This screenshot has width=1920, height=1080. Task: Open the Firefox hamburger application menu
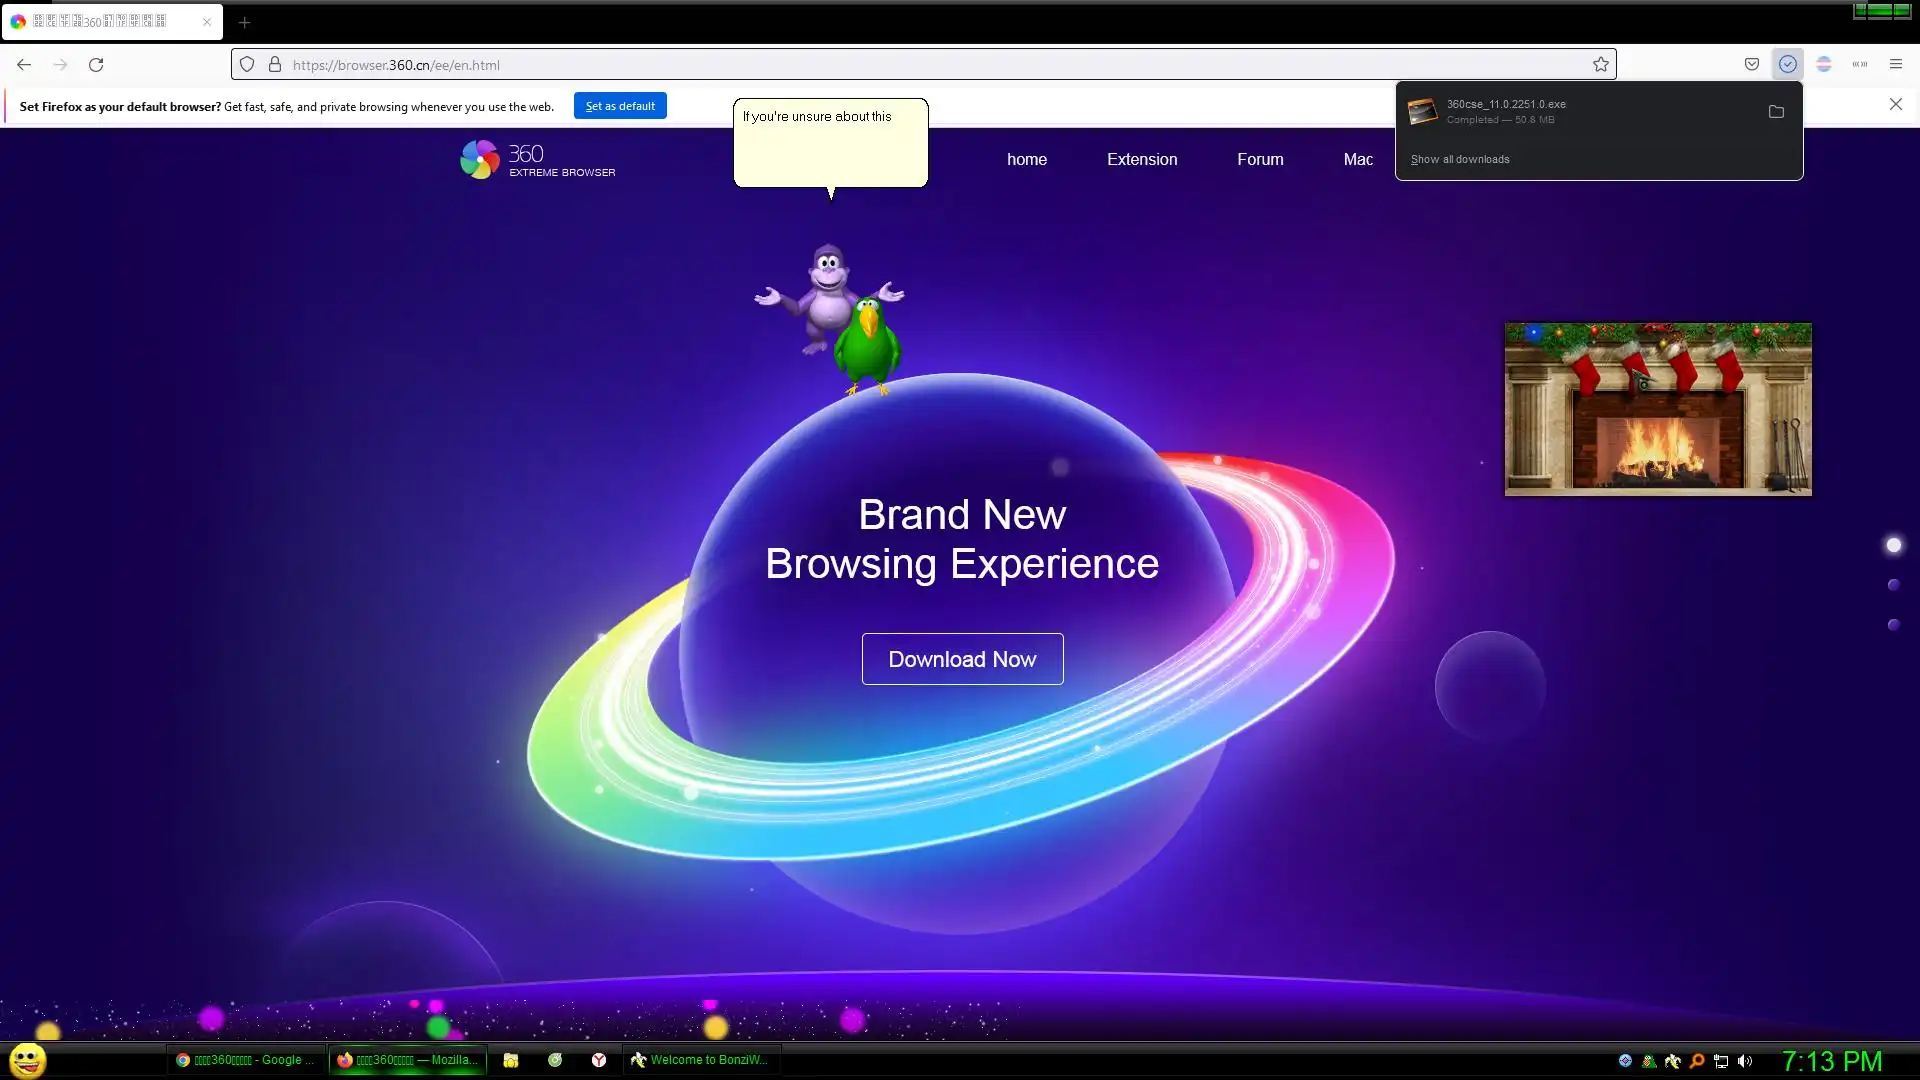click(1896, 65)
